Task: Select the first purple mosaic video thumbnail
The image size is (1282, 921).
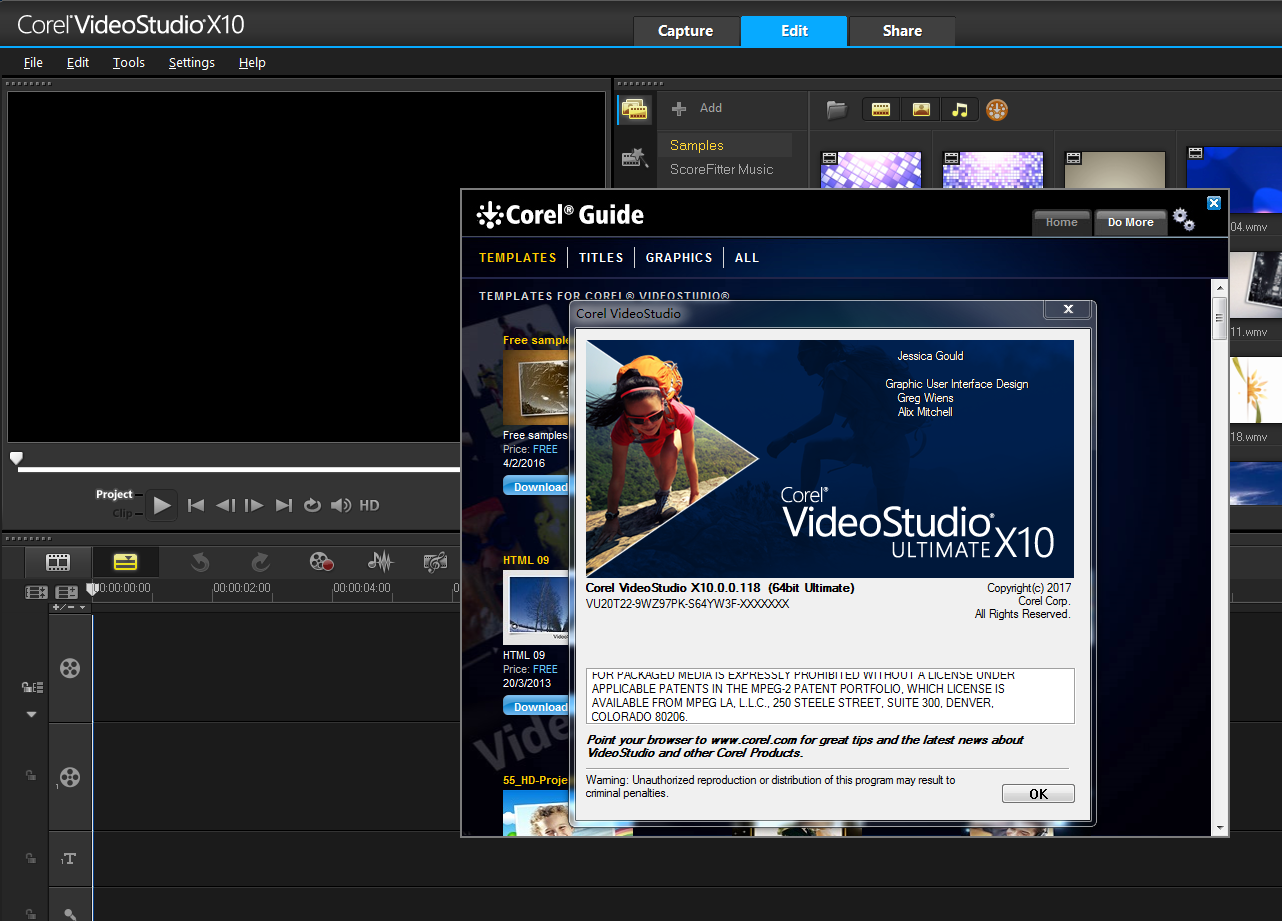Action: point(871,170)
